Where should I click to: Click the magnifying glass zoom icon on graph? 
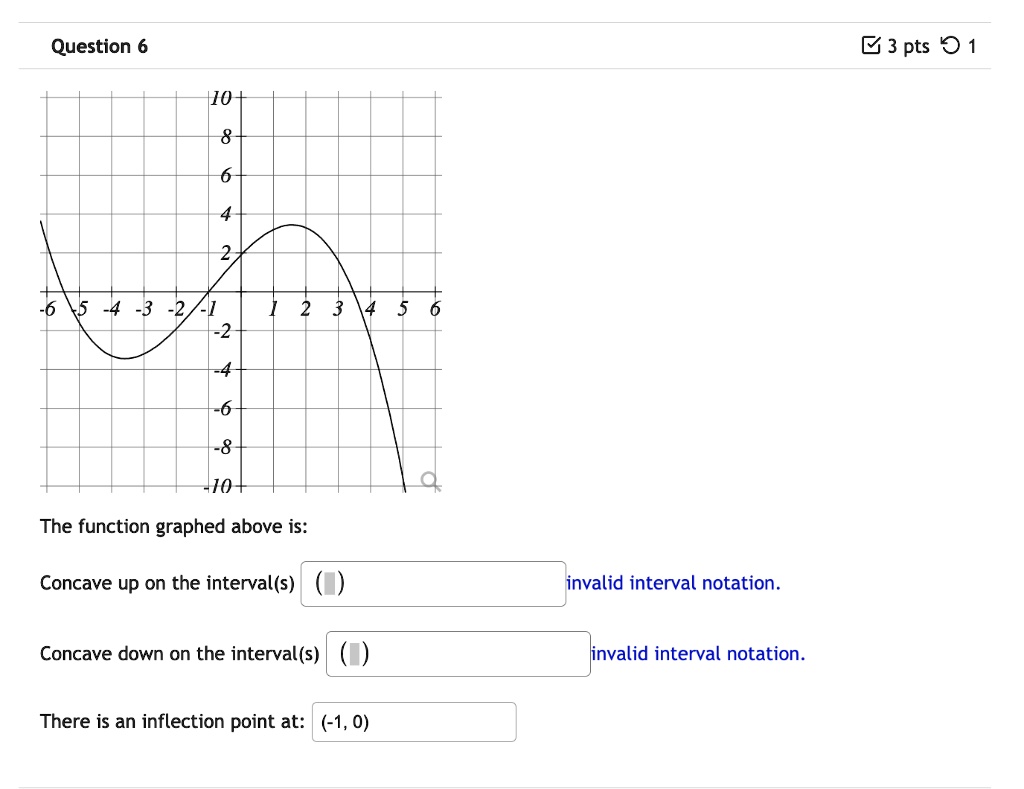[x=428, y=480]
